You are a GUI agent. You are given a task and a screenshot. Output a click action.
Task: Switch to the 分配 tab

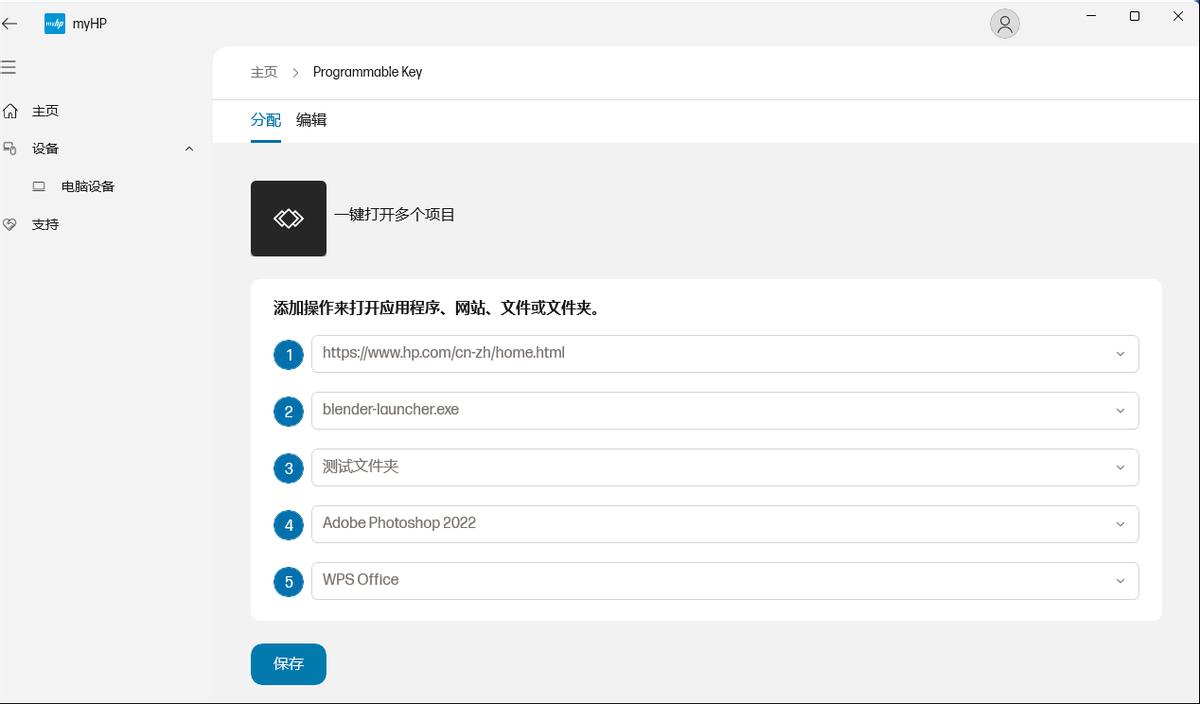[266, 120]
